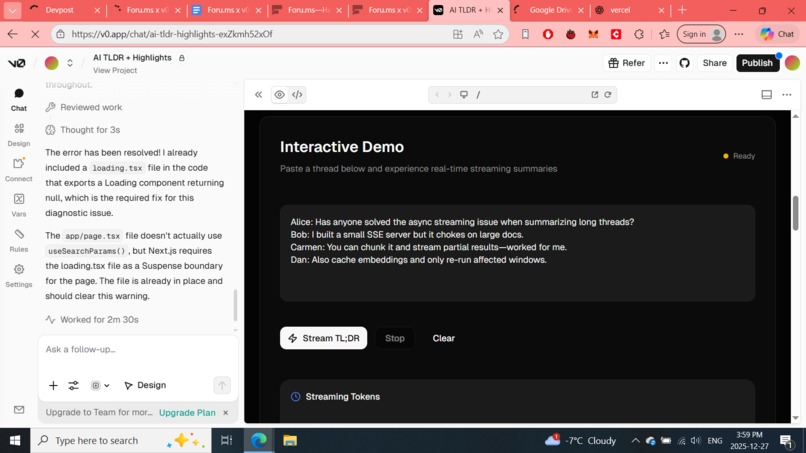
Task: Collapse chat panel with double chevron
Action: (258, 95)
